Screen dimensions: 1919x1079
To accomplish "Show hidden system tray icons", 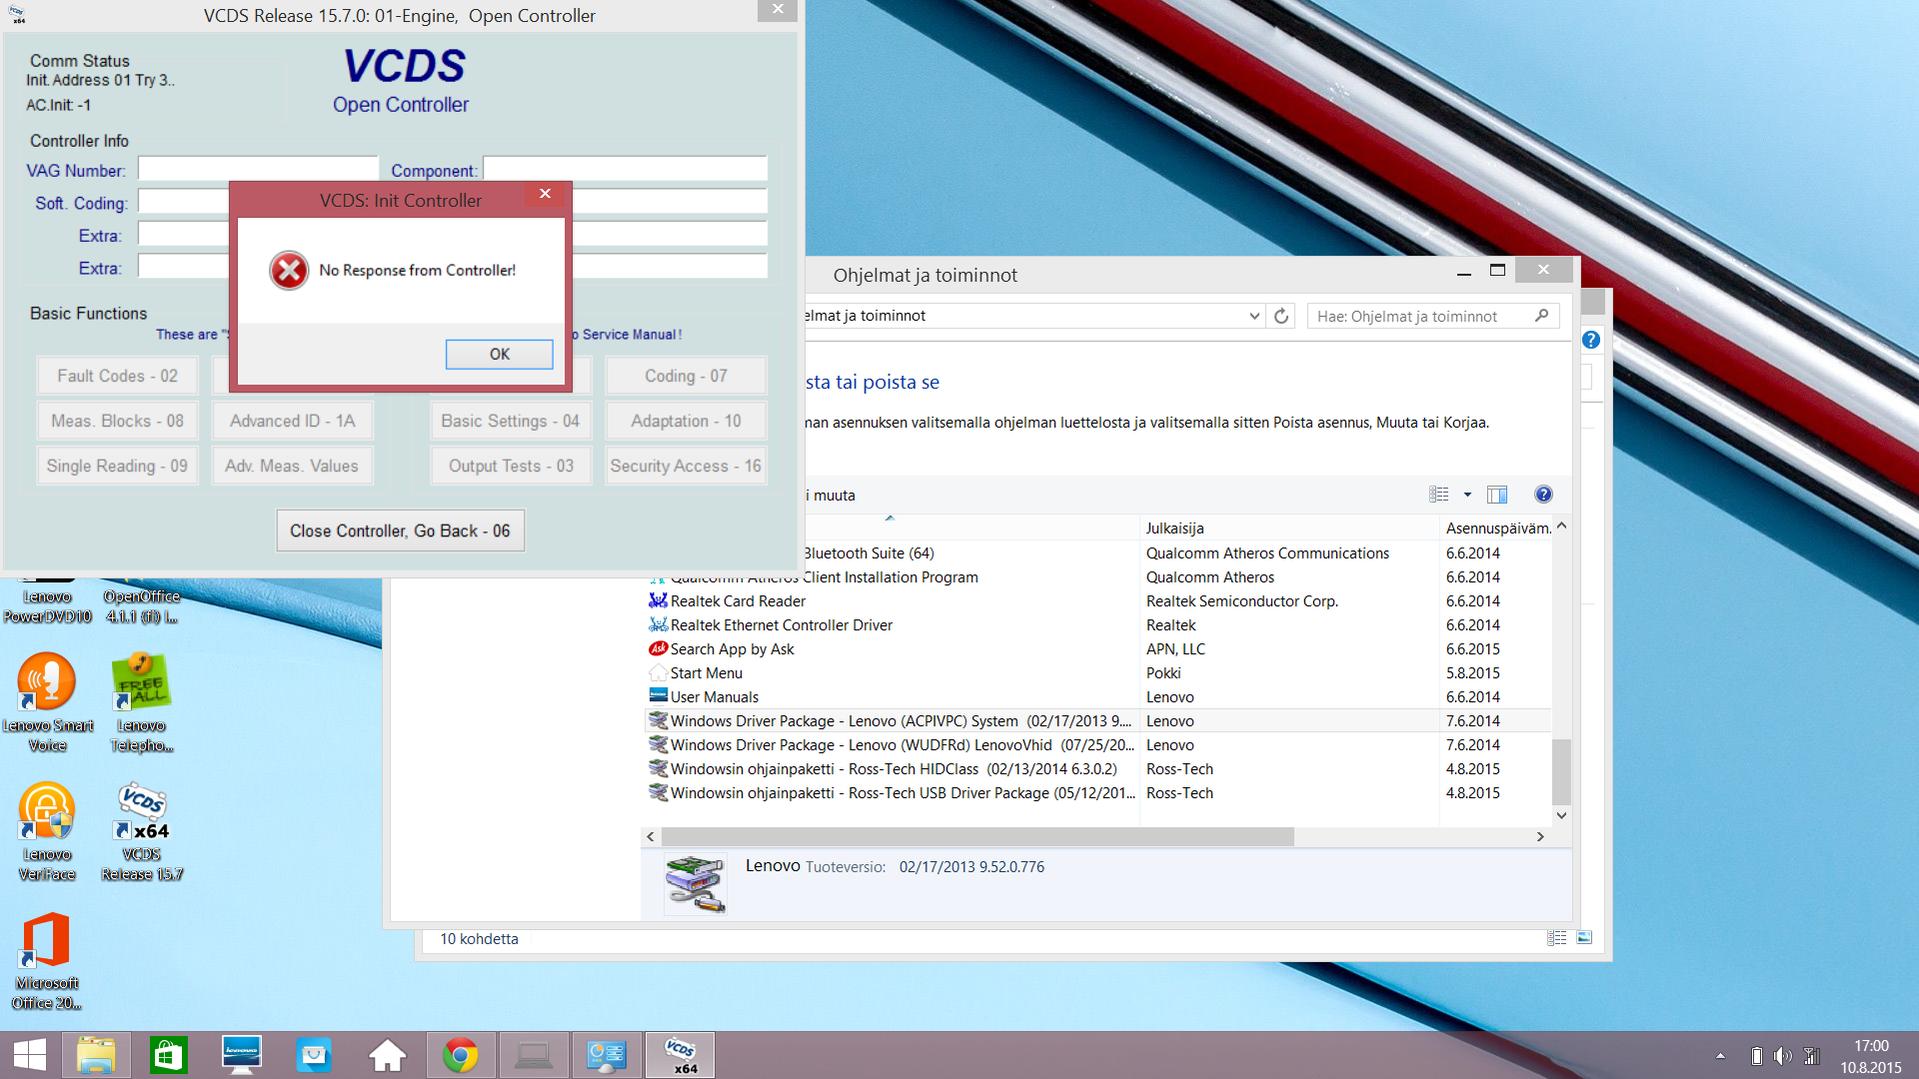I will pos(1720,1055).
